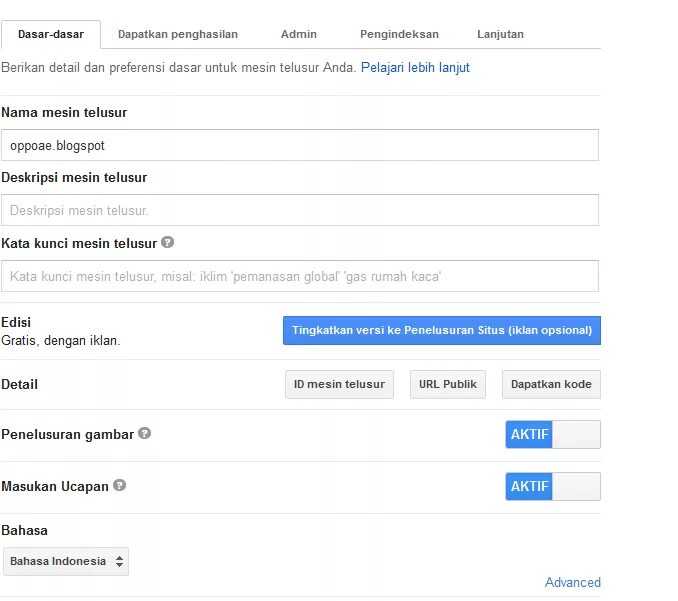Click help icon next to Kata kunci mesin telusur

(x=167, y=242)
